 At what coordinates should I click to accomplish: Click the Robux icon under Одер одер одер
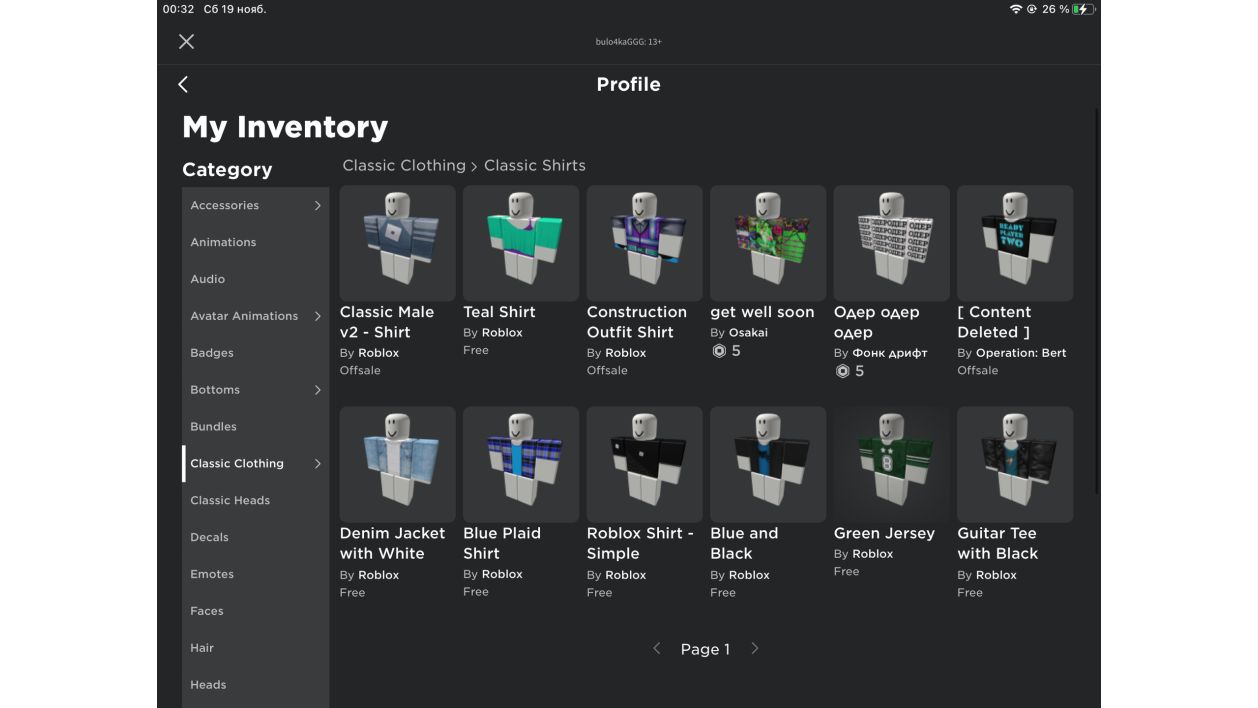[842, 371]
